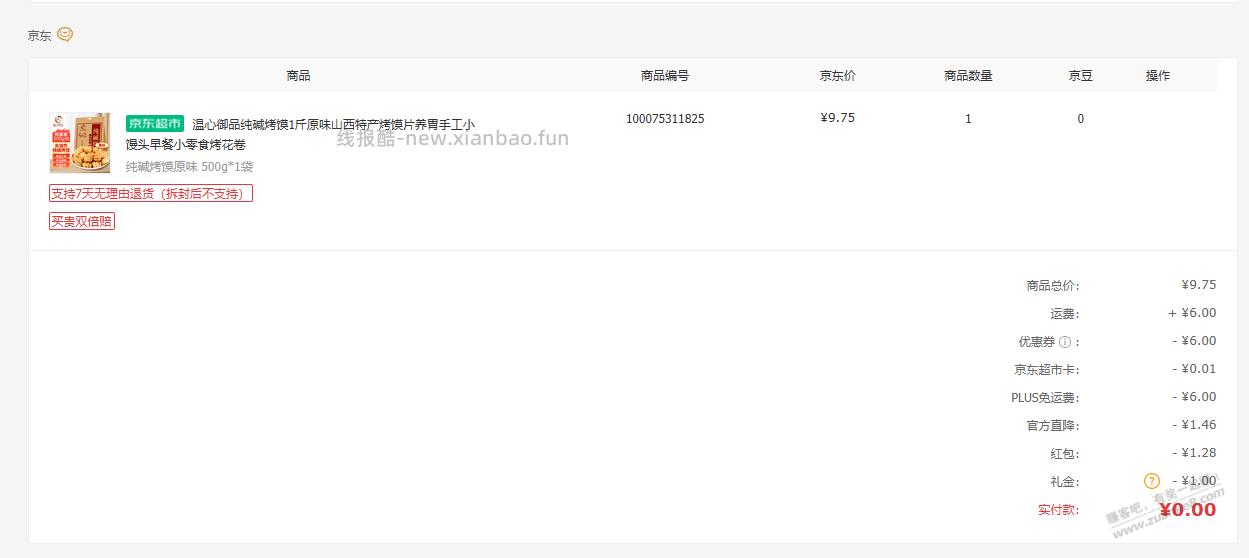Click the 商品编号 column header
The height and width of the screenshot is (558, 1249).
pyautogui.click(x=665, y=76)
